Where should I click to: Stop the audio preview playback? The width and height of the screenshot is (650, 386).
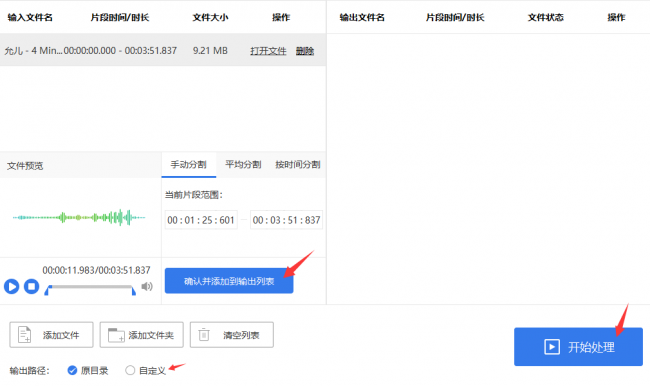click(x=32, y=286)
